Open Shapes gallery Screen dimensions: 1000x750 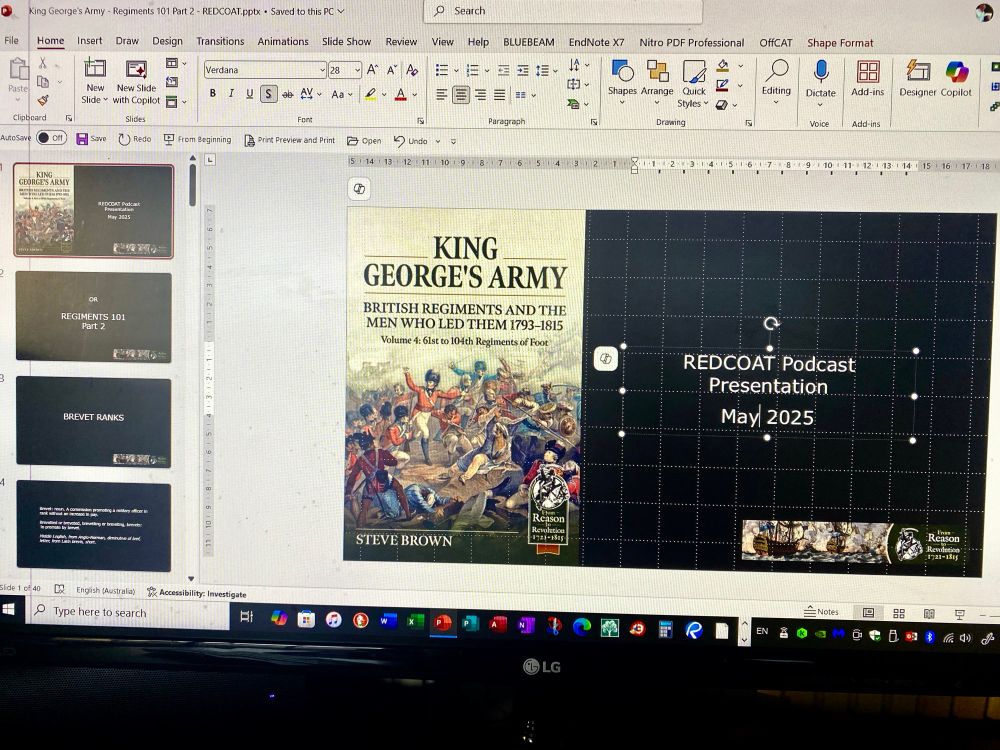pos(622,82)
